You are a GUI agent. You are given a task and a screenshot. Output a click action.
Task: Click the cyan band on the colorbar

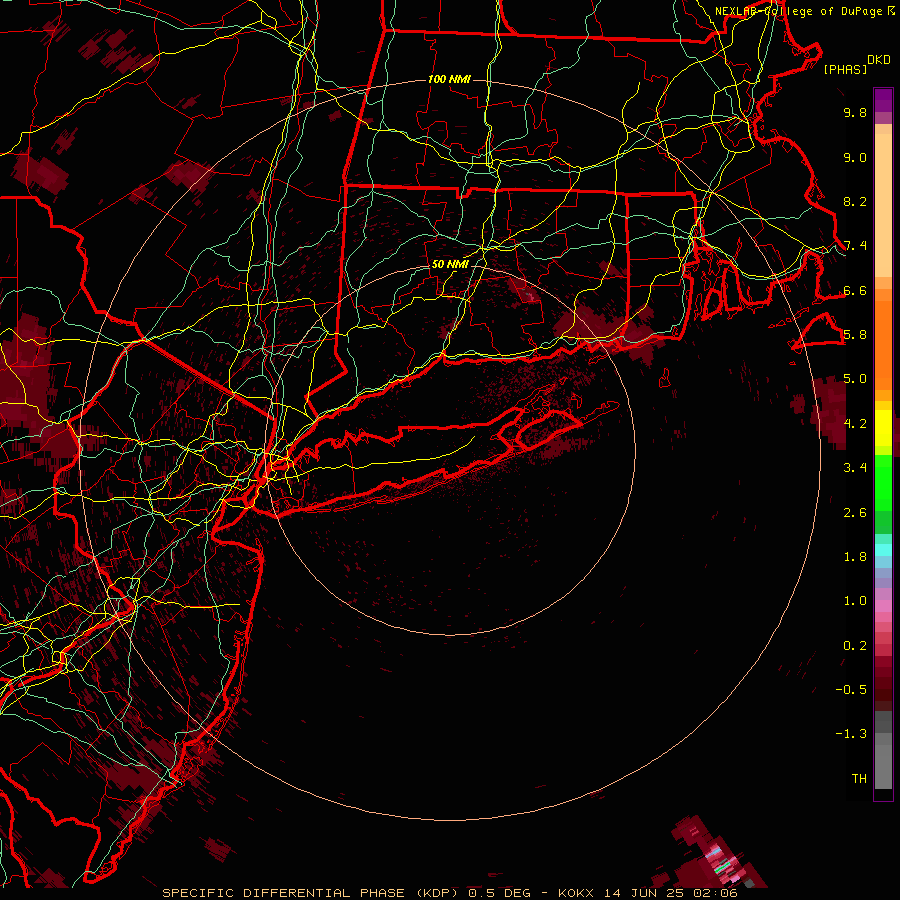(883, 549)
